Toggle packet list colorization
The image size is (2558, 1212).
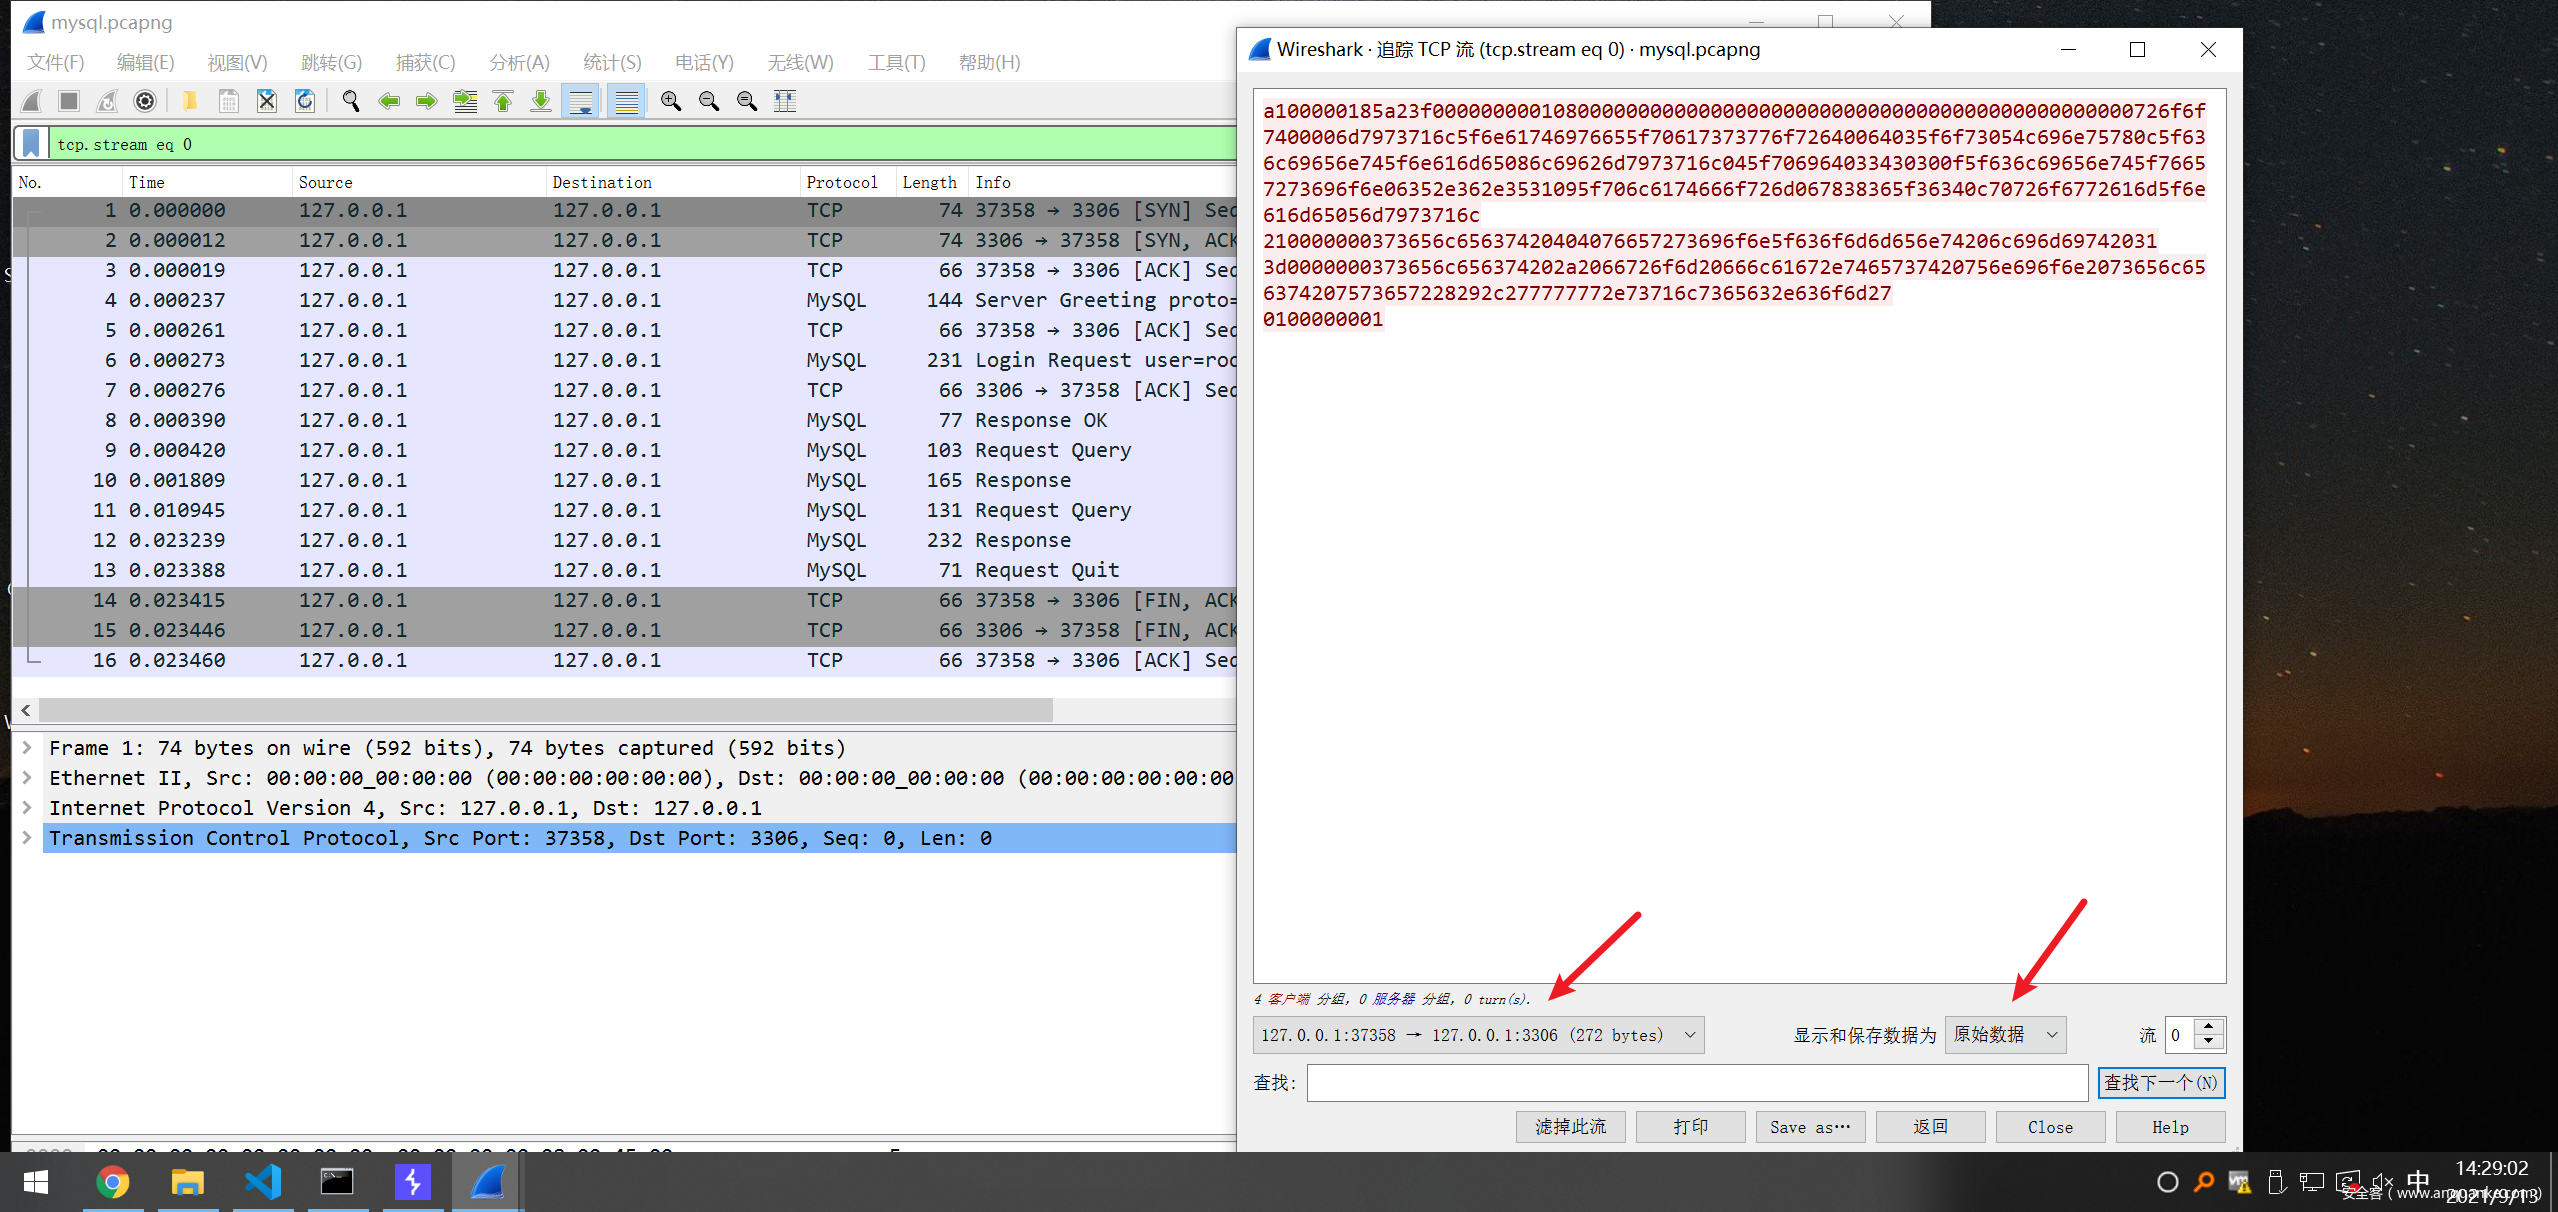[x=627, y=101]
